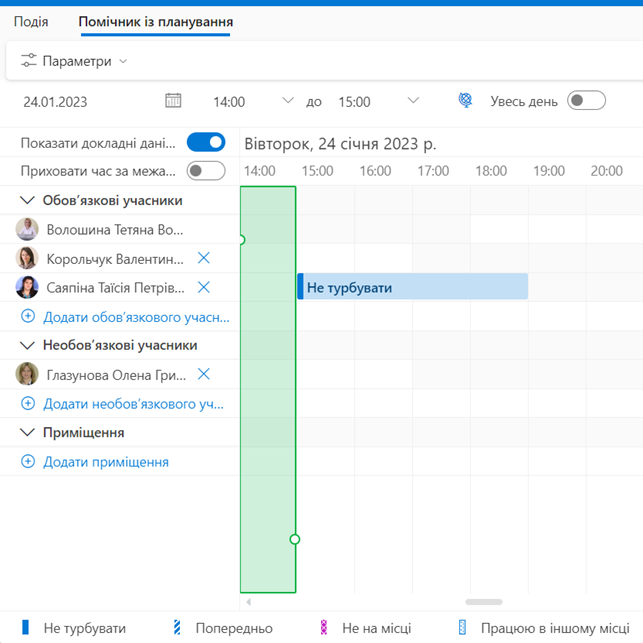Viewport: 643px width, 643px height.
Task: Open the calendar date picker icon
Action: tap(173, 101)
